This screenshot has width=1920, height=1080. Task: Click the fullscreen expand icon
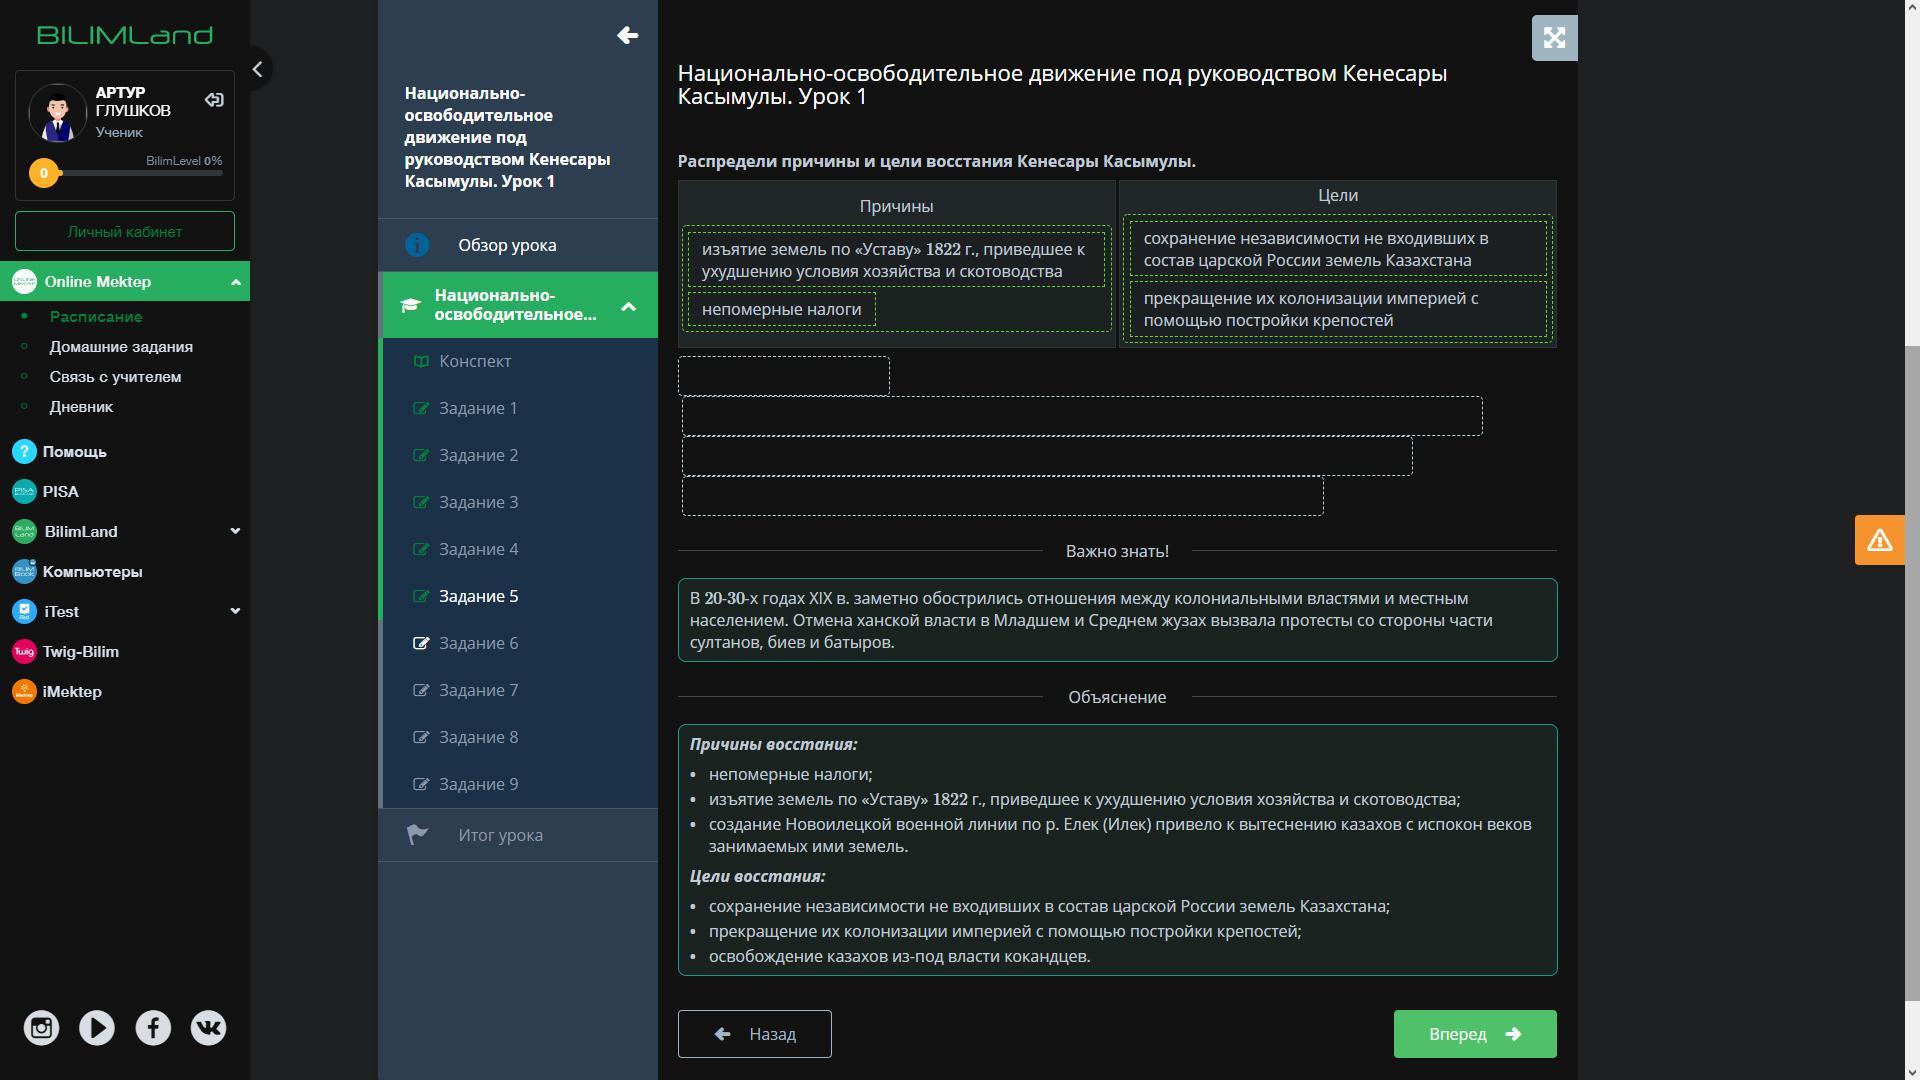pyautogui.click(x=1554, y=38)
